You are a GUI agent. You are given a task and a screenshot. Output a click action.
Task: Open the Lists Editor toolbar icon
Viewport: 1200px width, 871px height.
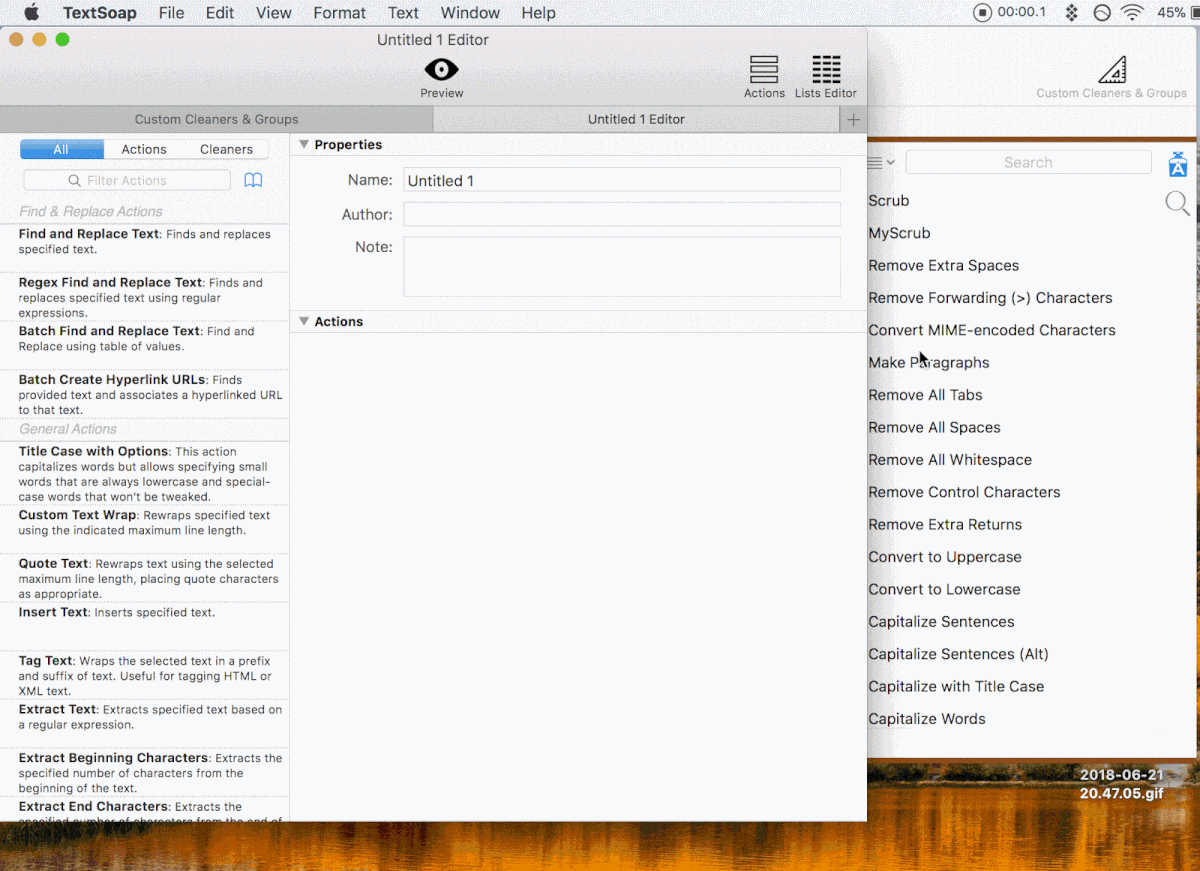(x=826, y=69)
